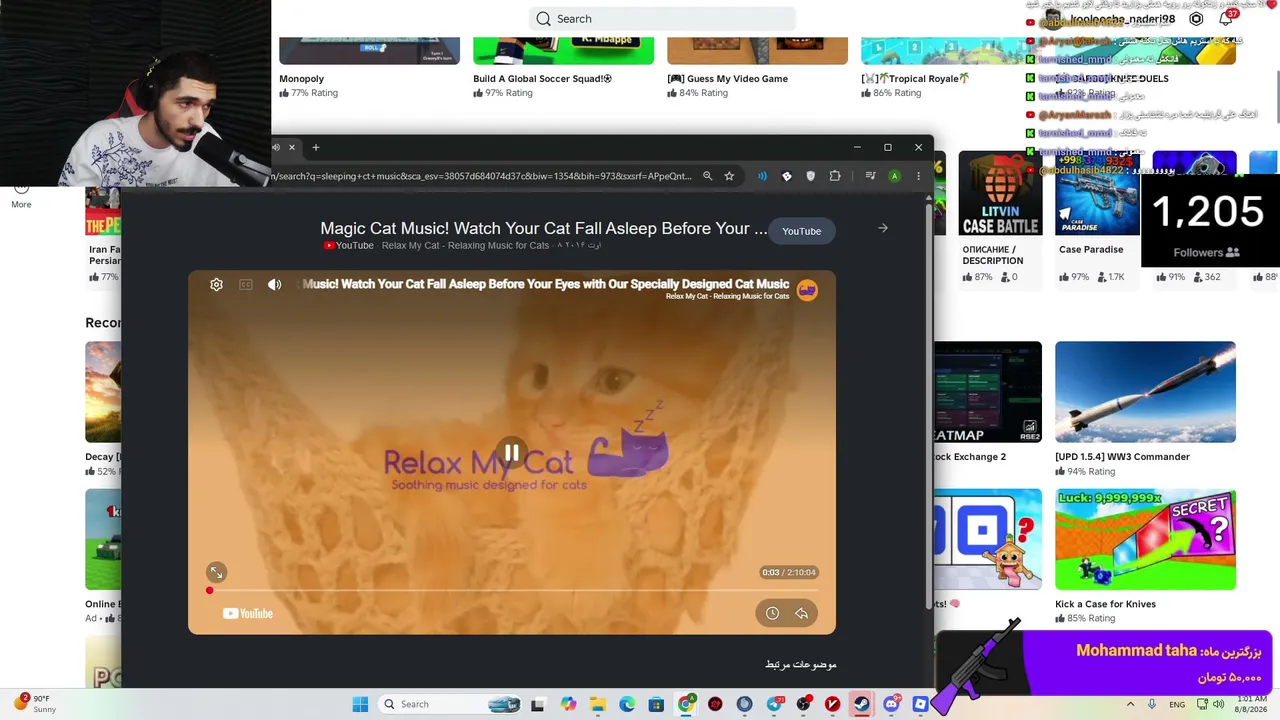Open the More sidebar item
The width and height of the screenshot is (1280, 720).
tap(21, 196)
